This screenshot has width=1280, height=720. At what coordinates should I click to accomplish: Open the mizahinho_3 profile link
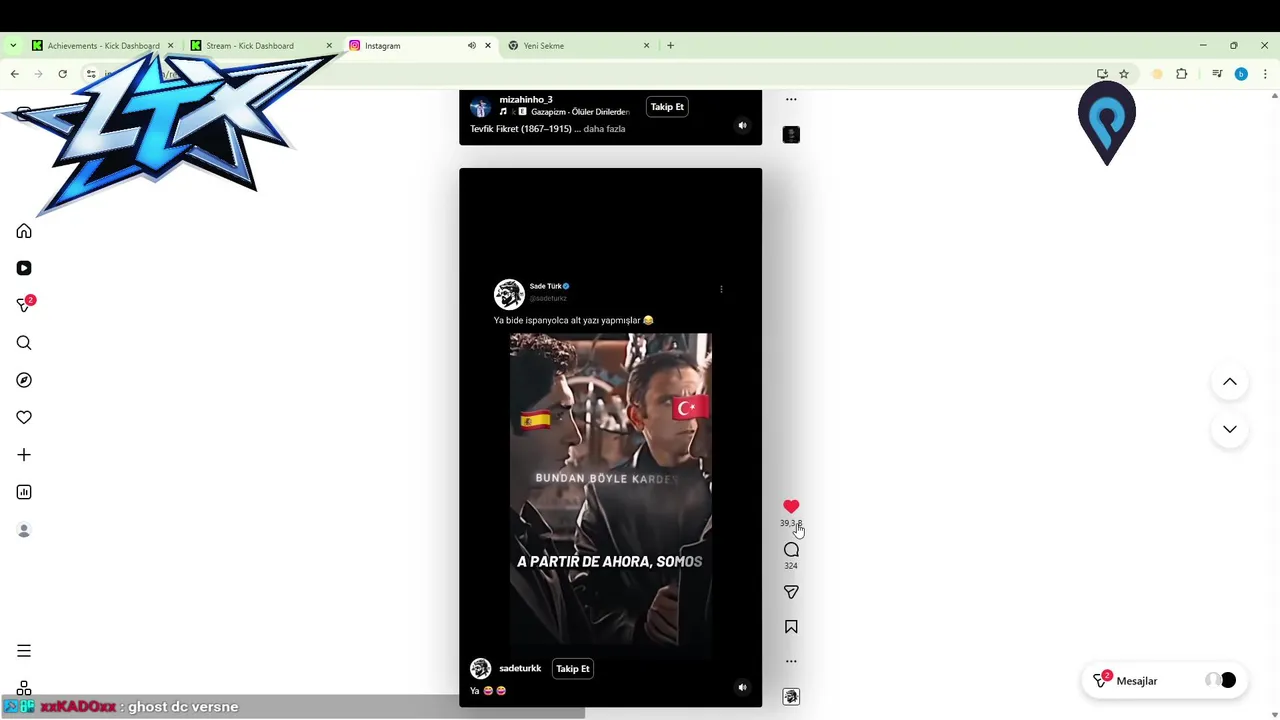[x=526, y=100]
